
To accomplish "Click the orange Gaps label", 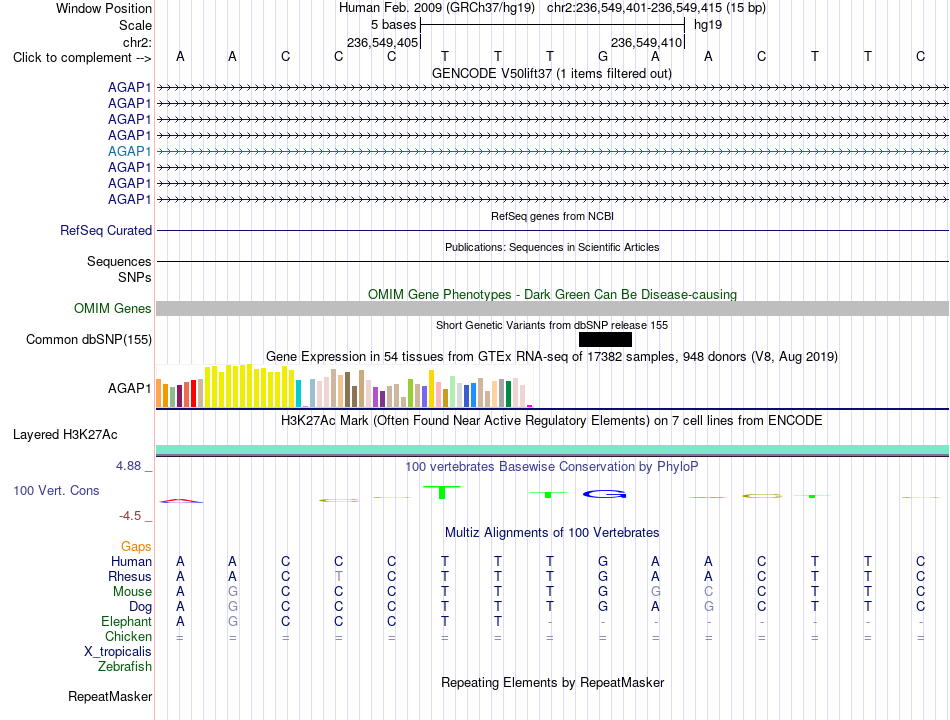I will pyautogui.click(x=136, y=547).
